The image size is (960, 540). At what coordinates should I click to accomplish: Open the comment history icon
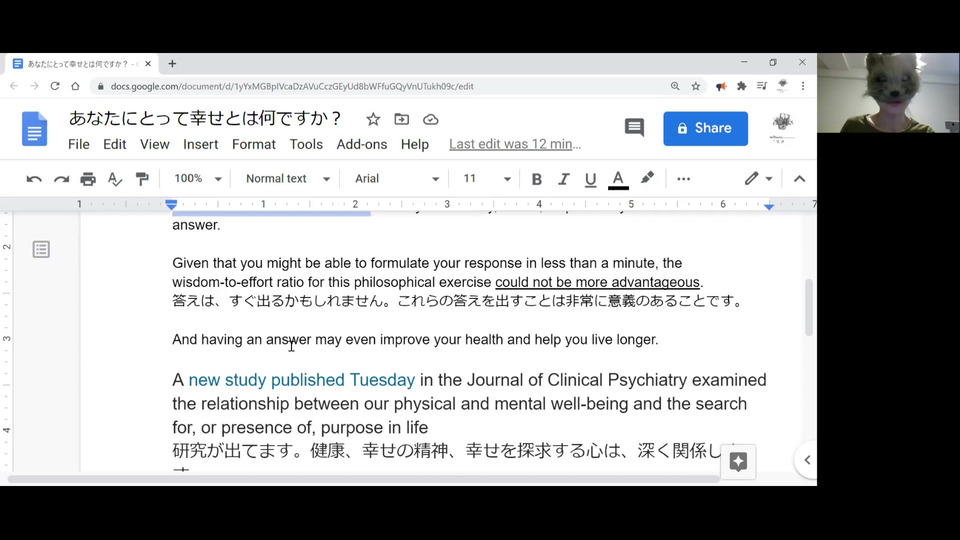[634, 128]
